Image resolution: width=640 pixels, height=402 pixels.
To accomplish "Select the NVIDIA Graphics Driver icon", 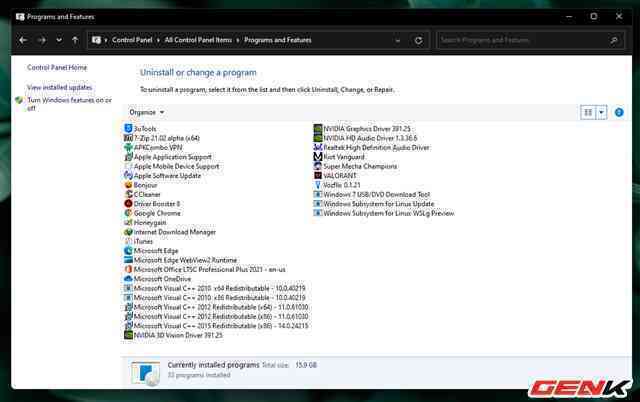I will (x=318, y=129).
